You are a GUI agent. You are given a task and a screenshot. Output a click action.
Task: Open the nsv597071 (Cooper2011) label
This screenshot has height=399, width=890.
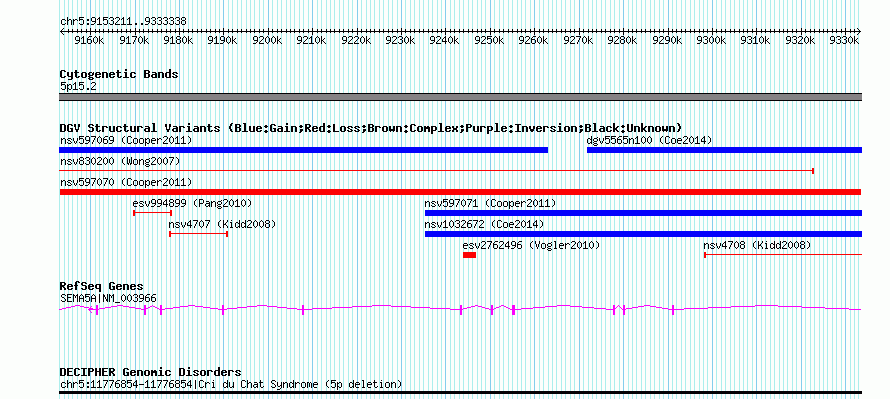coord(490,203)
